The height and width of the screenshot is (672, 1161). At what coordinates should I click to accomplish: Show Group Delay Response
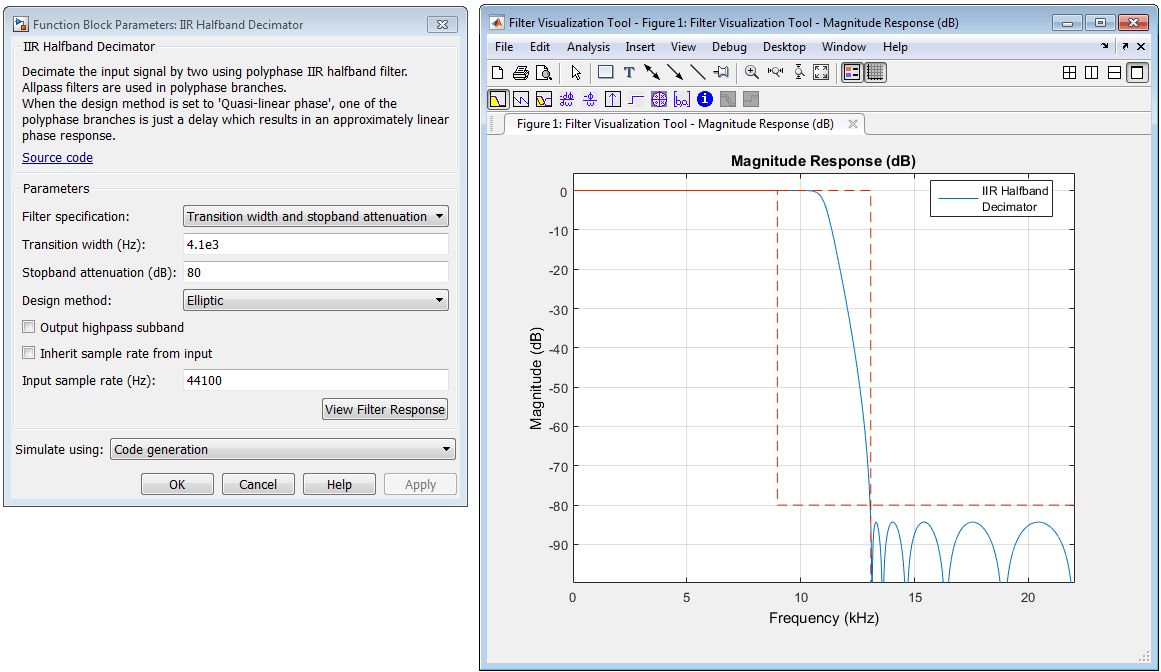[x=567, y=99]
